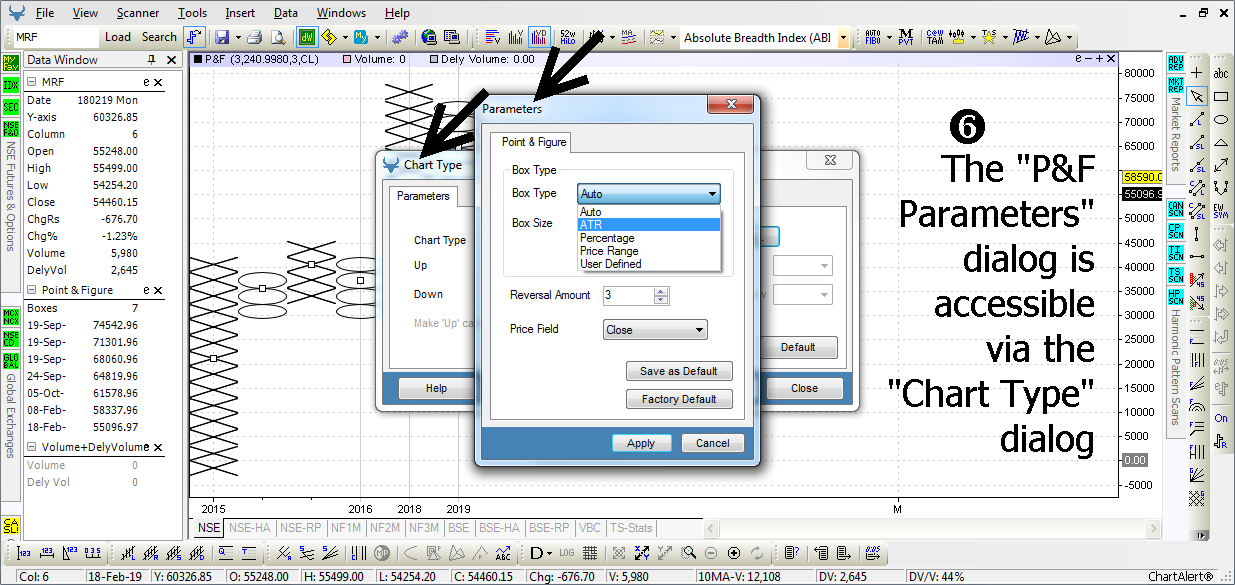This screenshot has width=1235, height=585.
Task: Click Factory Default button
Action: coord(679,399)
